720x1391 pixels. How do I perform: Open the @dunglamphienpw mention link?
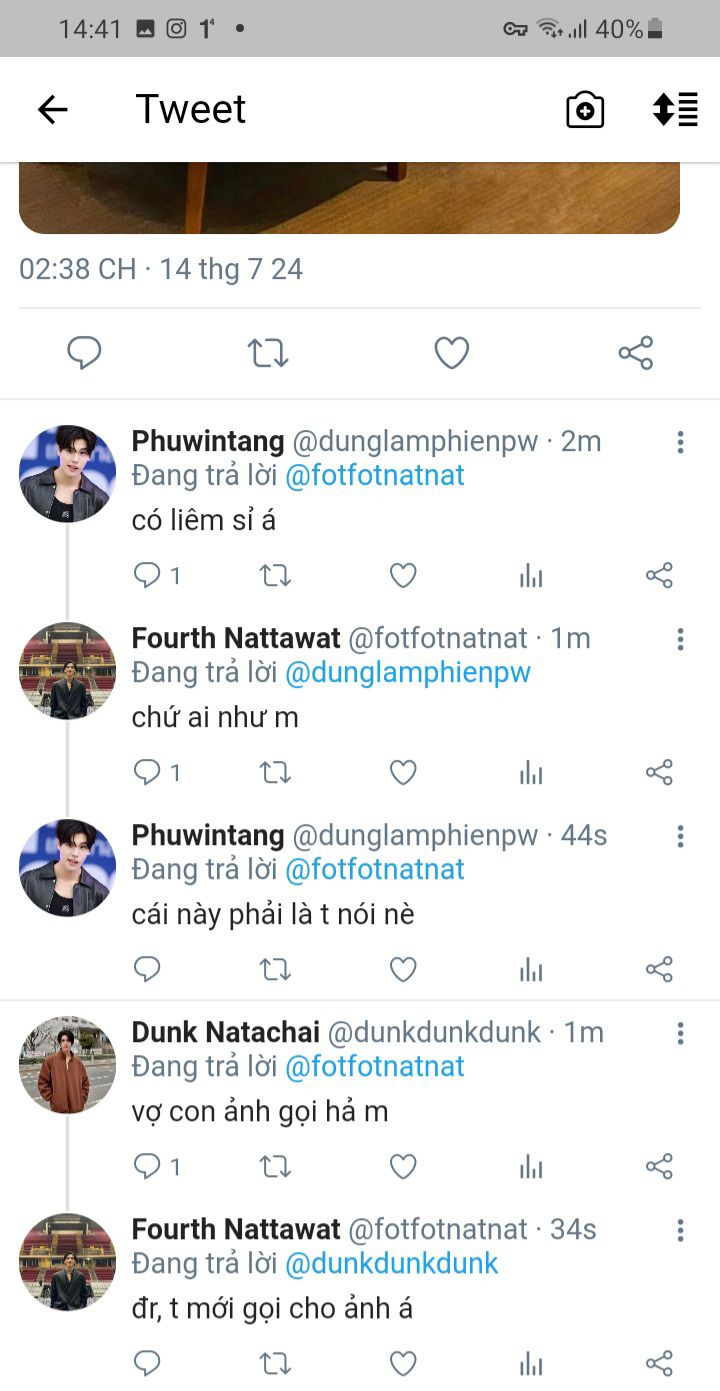[408, 673]
